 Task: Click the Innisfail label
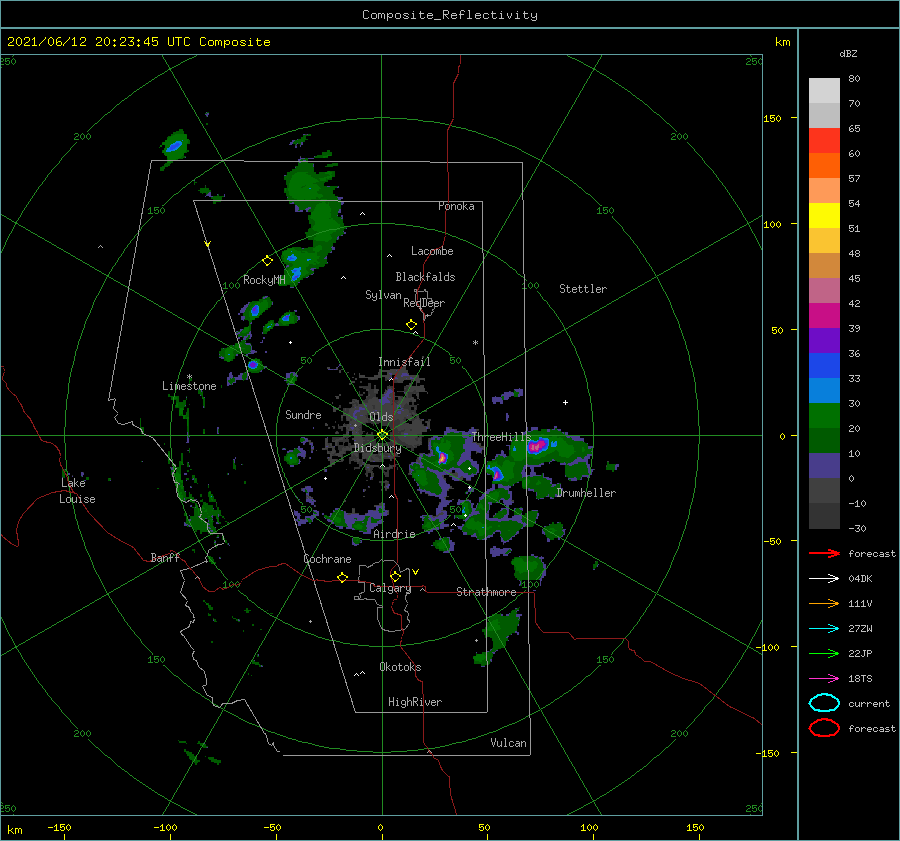404,362
